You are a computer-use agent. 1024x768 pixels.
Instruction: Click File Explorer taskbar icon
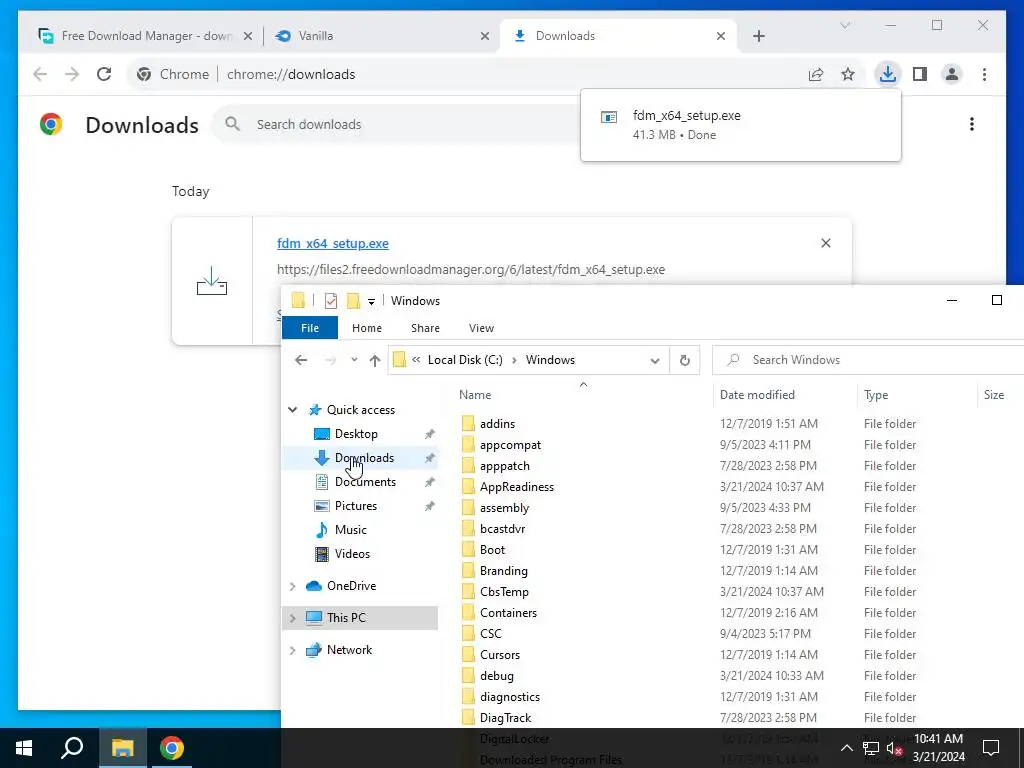pos(122,748)
